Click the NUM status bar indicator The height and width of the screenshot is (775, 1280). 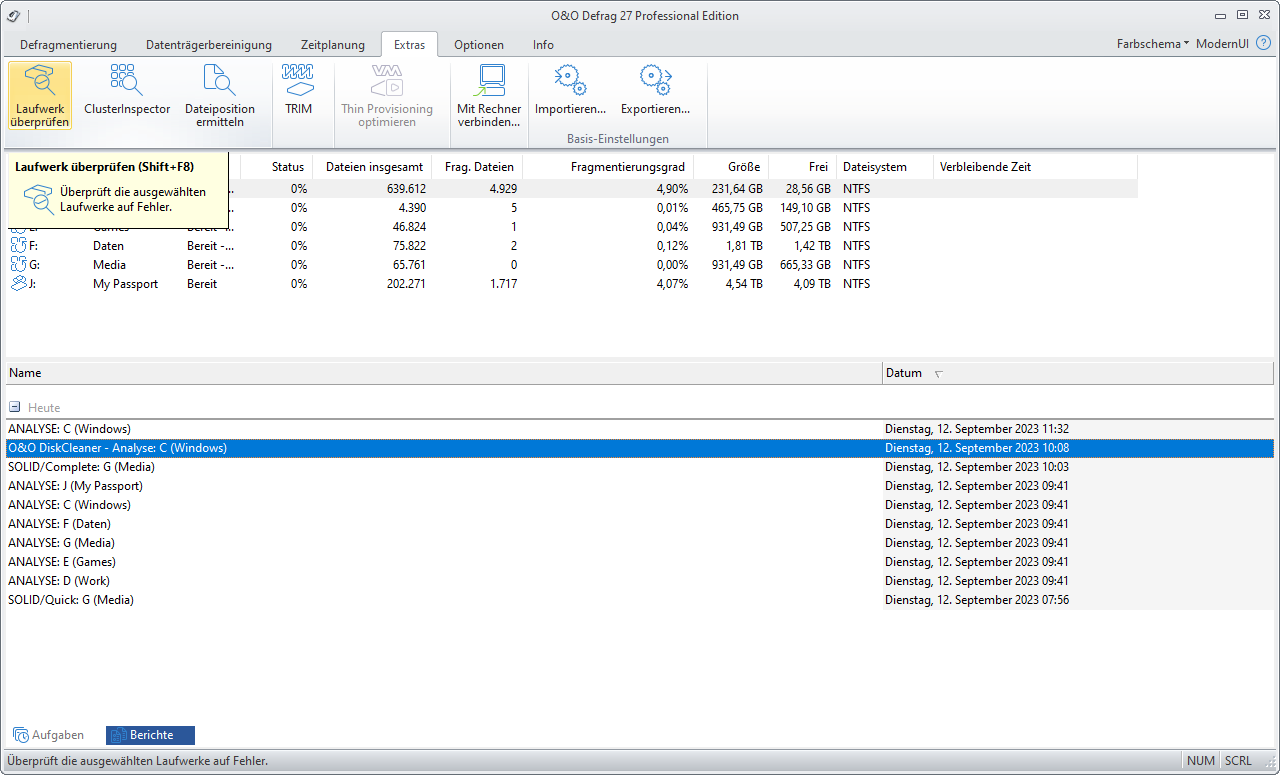click(1201, 761)
